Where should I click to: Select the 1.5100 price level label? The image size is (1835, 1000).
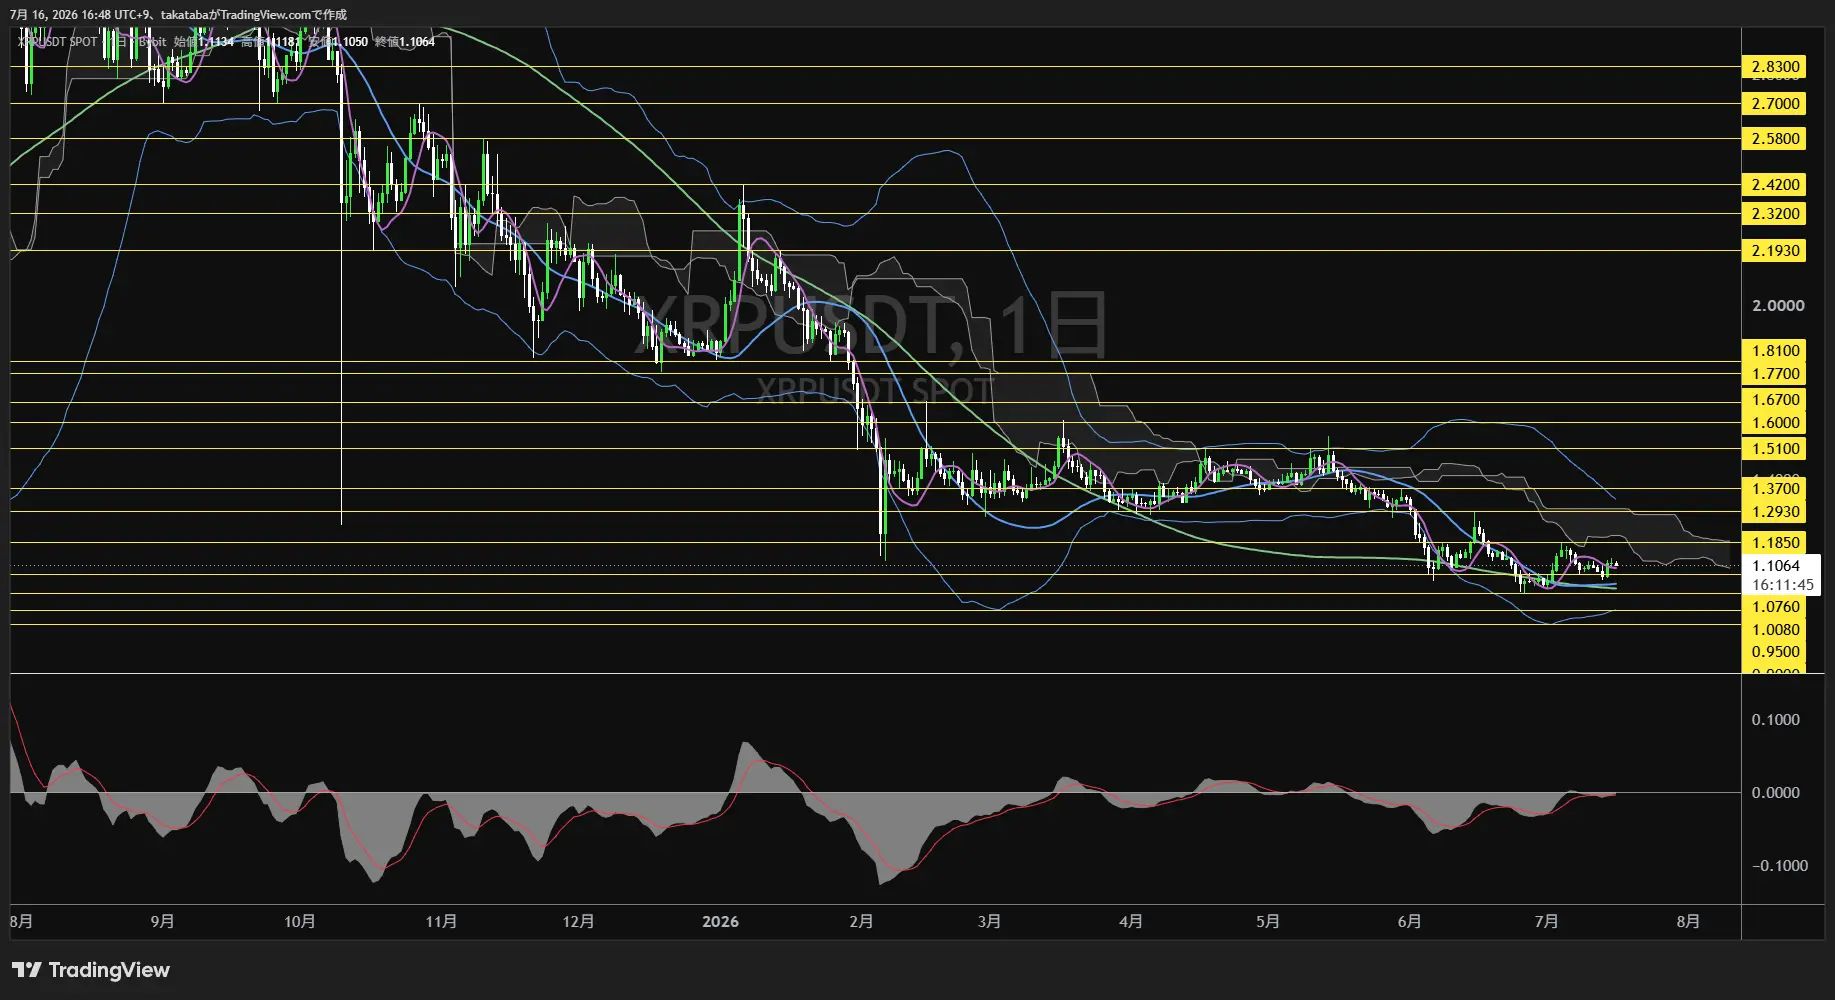pos(1775,448)
